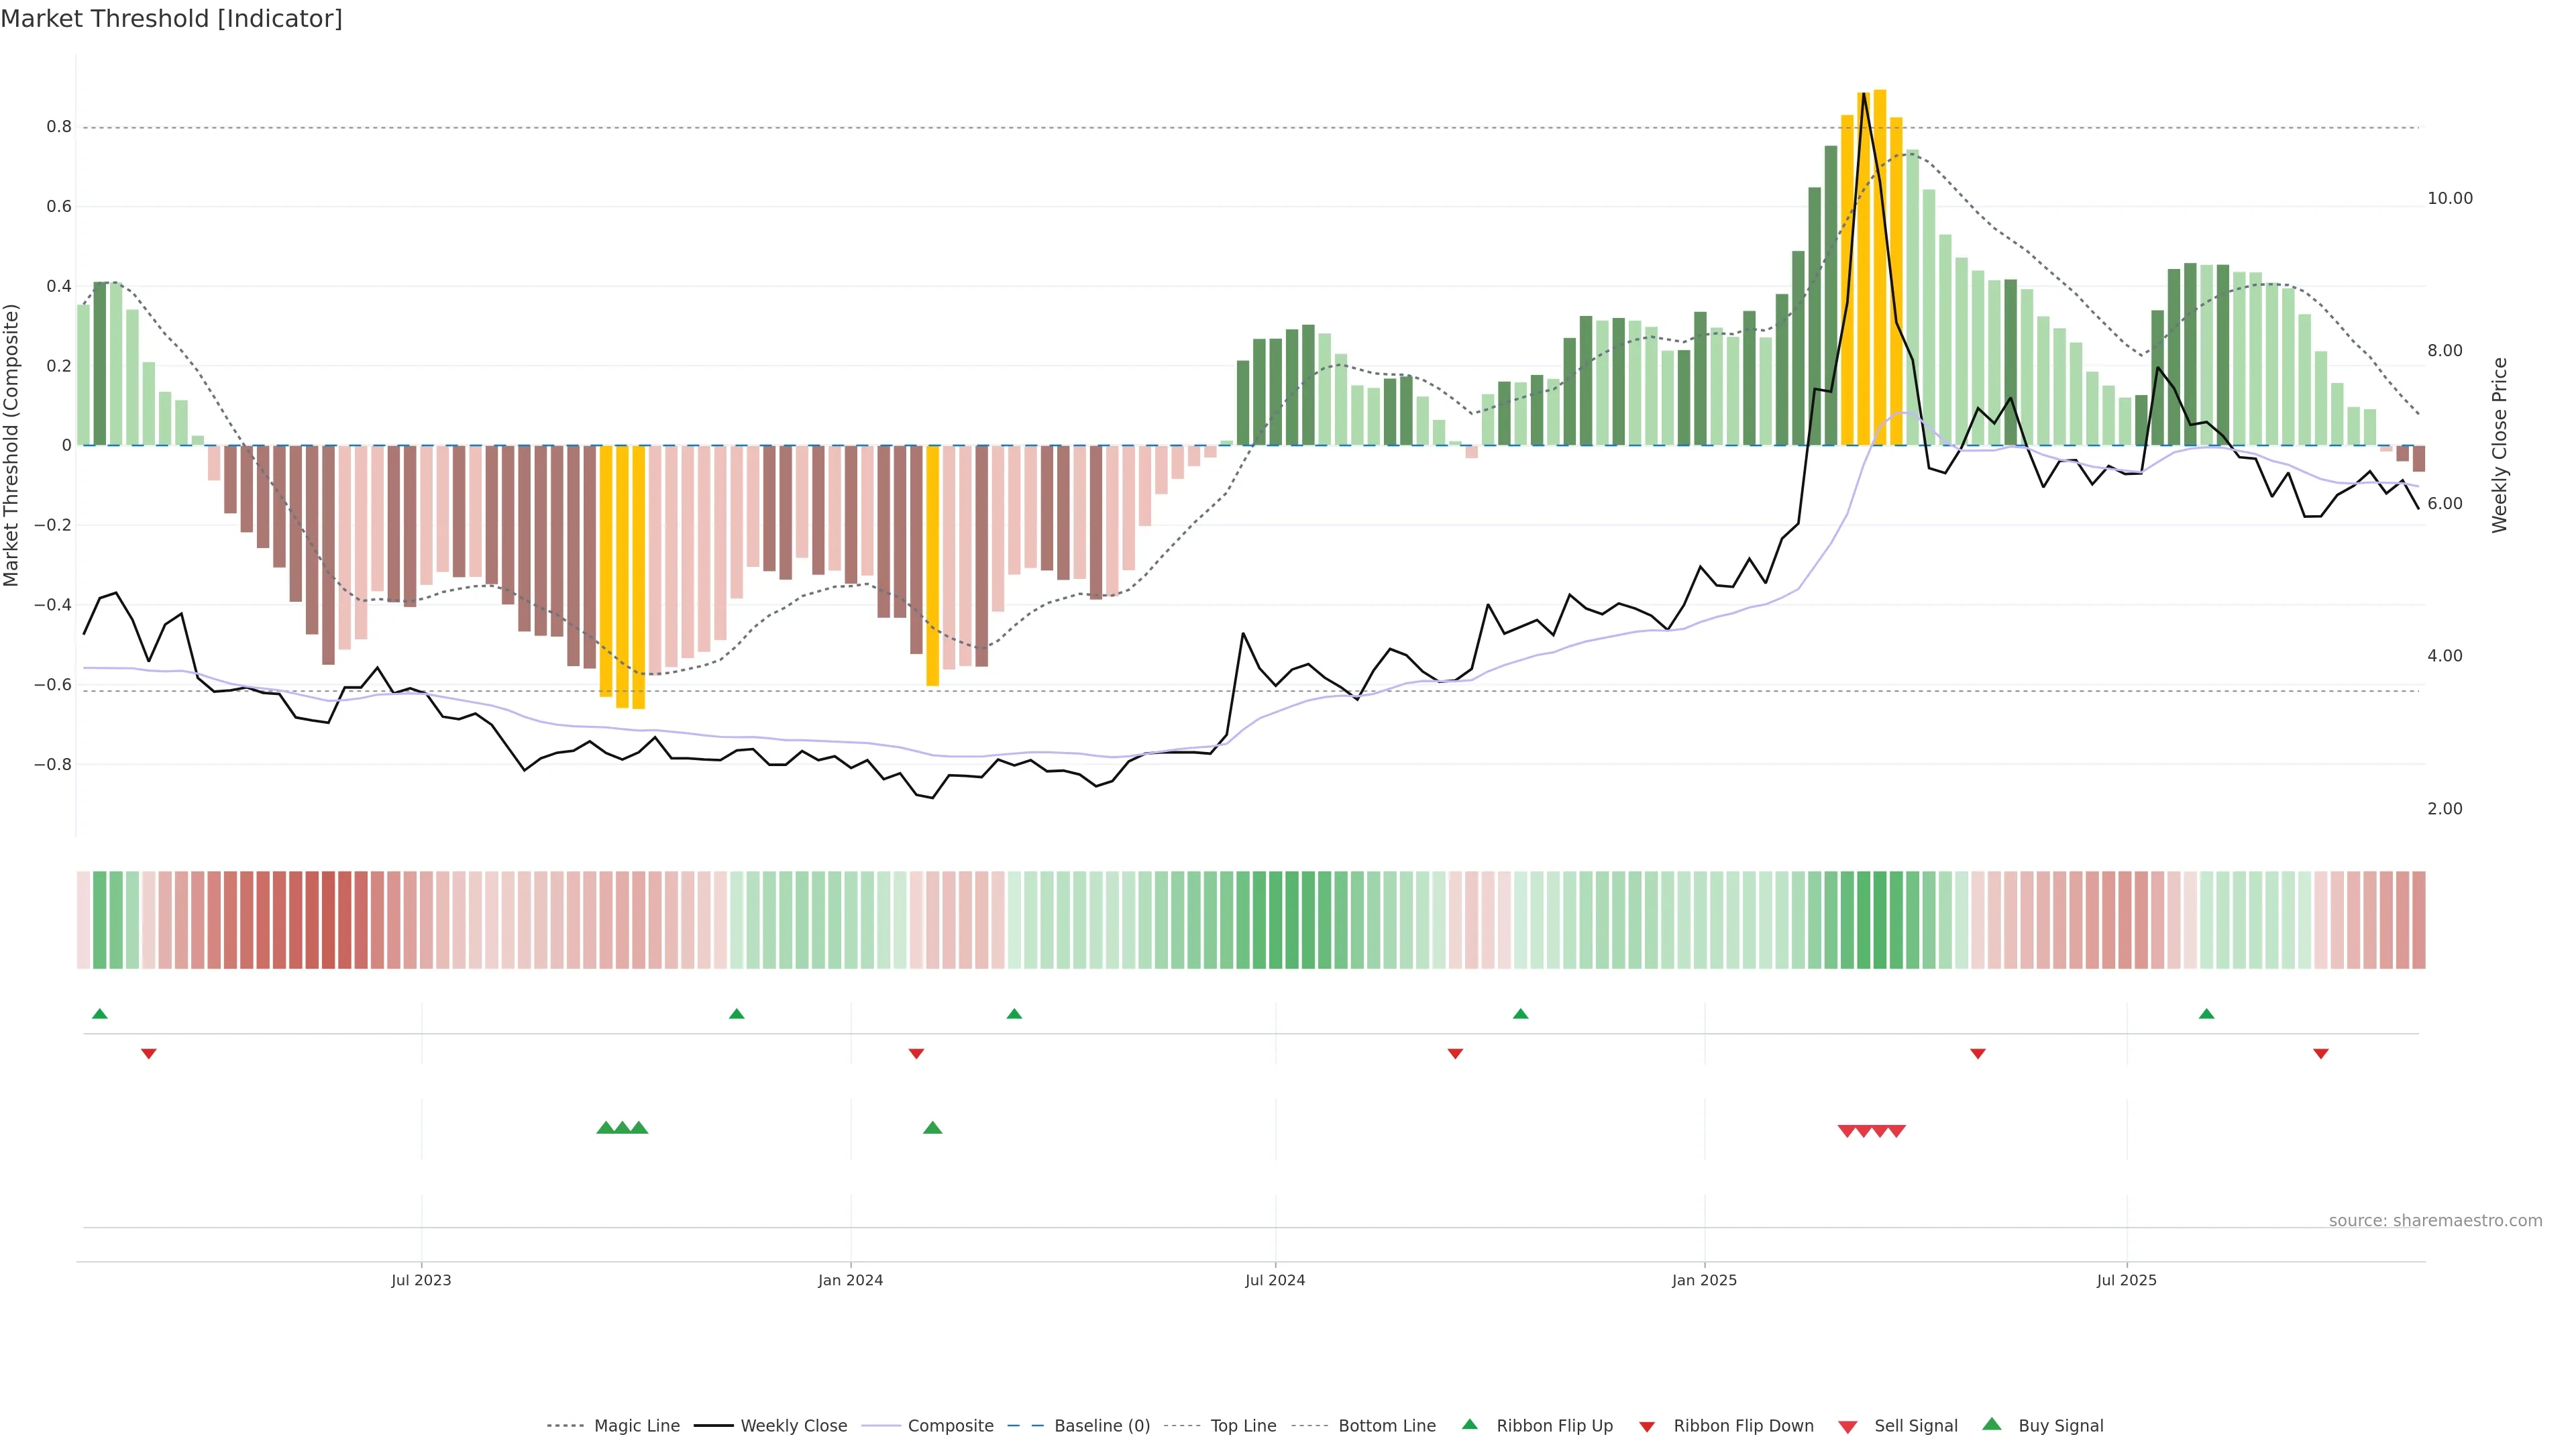Screen dimensions: 2576x1449
Task: Click the Market Threshold [Indicator] chart title
Action: pos(171,19)
